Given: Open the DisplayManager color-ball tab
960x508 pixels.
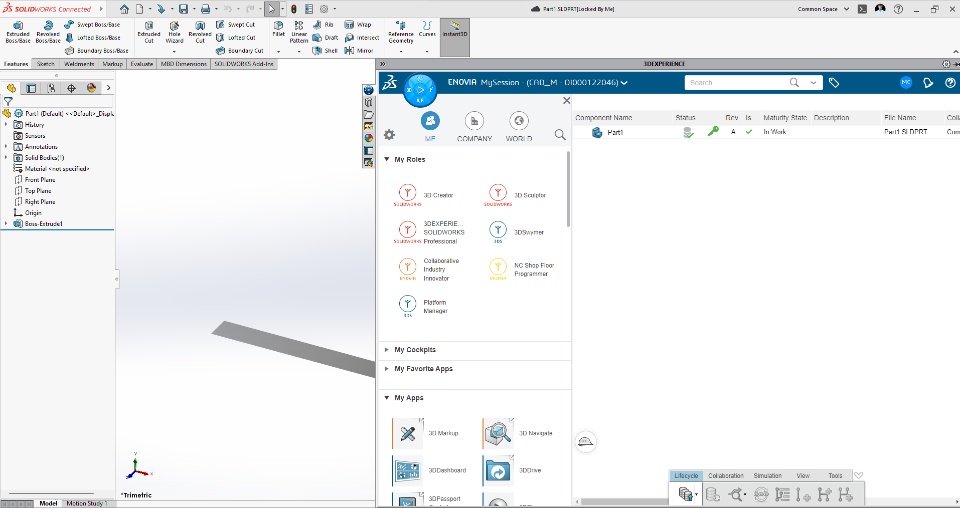Looking at the screenshot, I should 91,88.
